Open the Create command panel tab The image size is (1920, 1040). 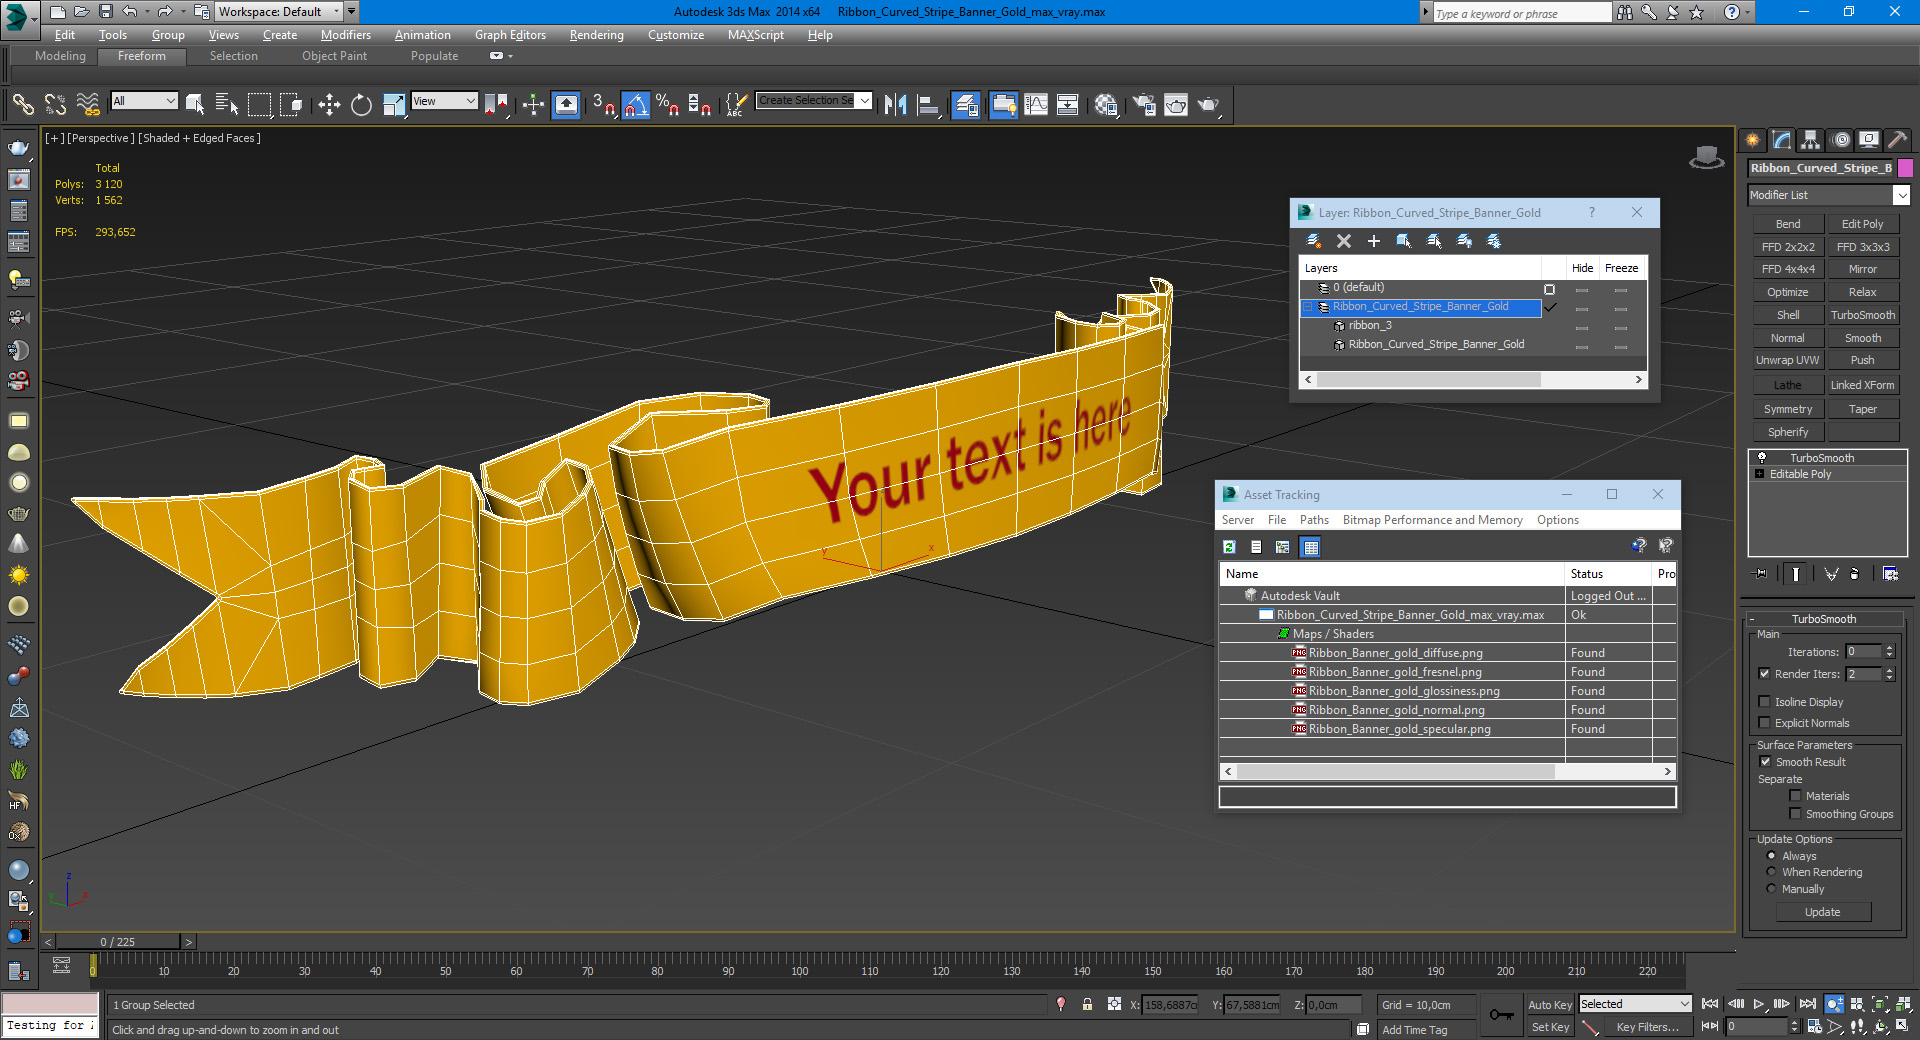click(x=1753, y=140)
